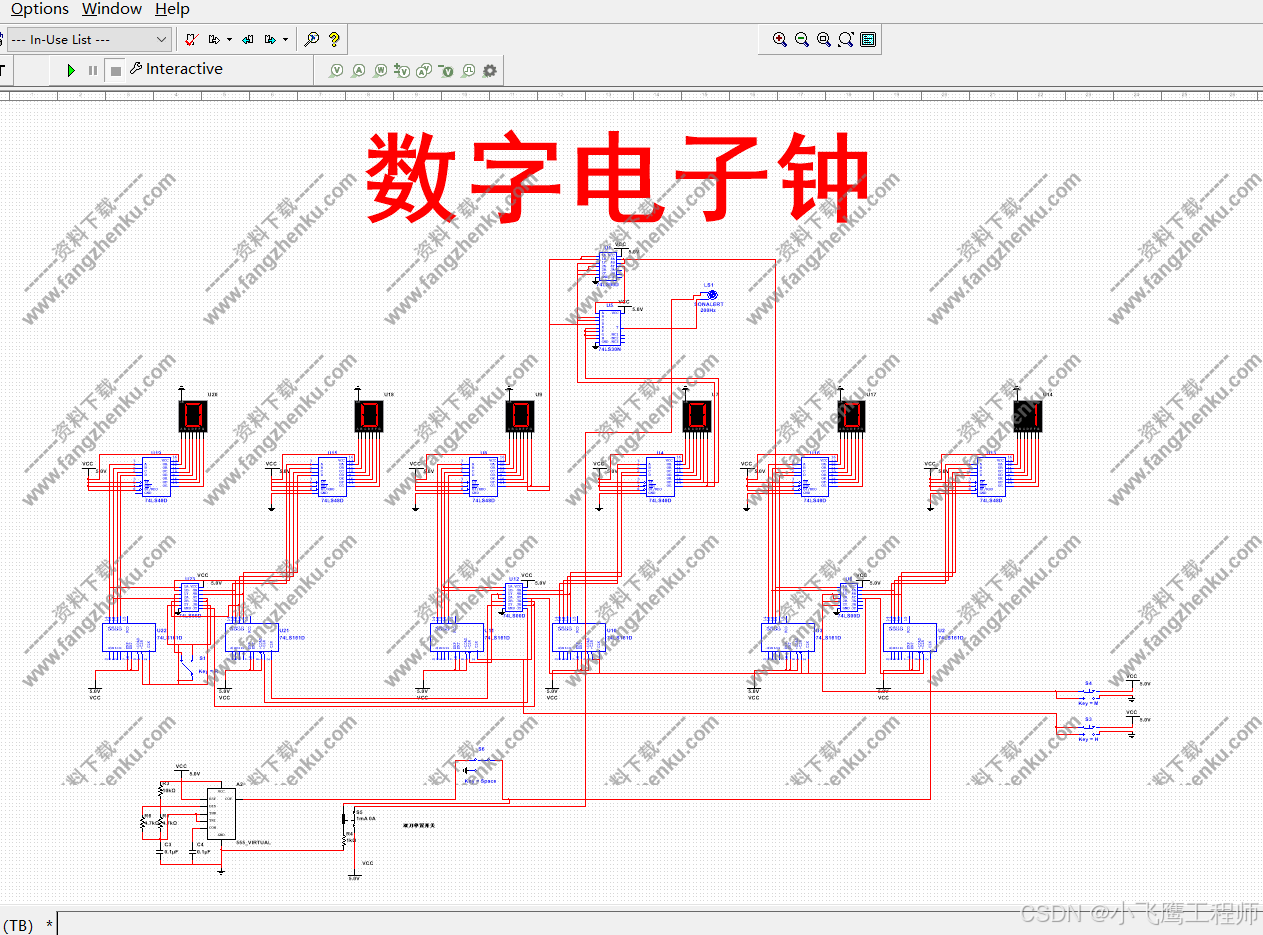Zoom in on the schematic

(780, 39)
